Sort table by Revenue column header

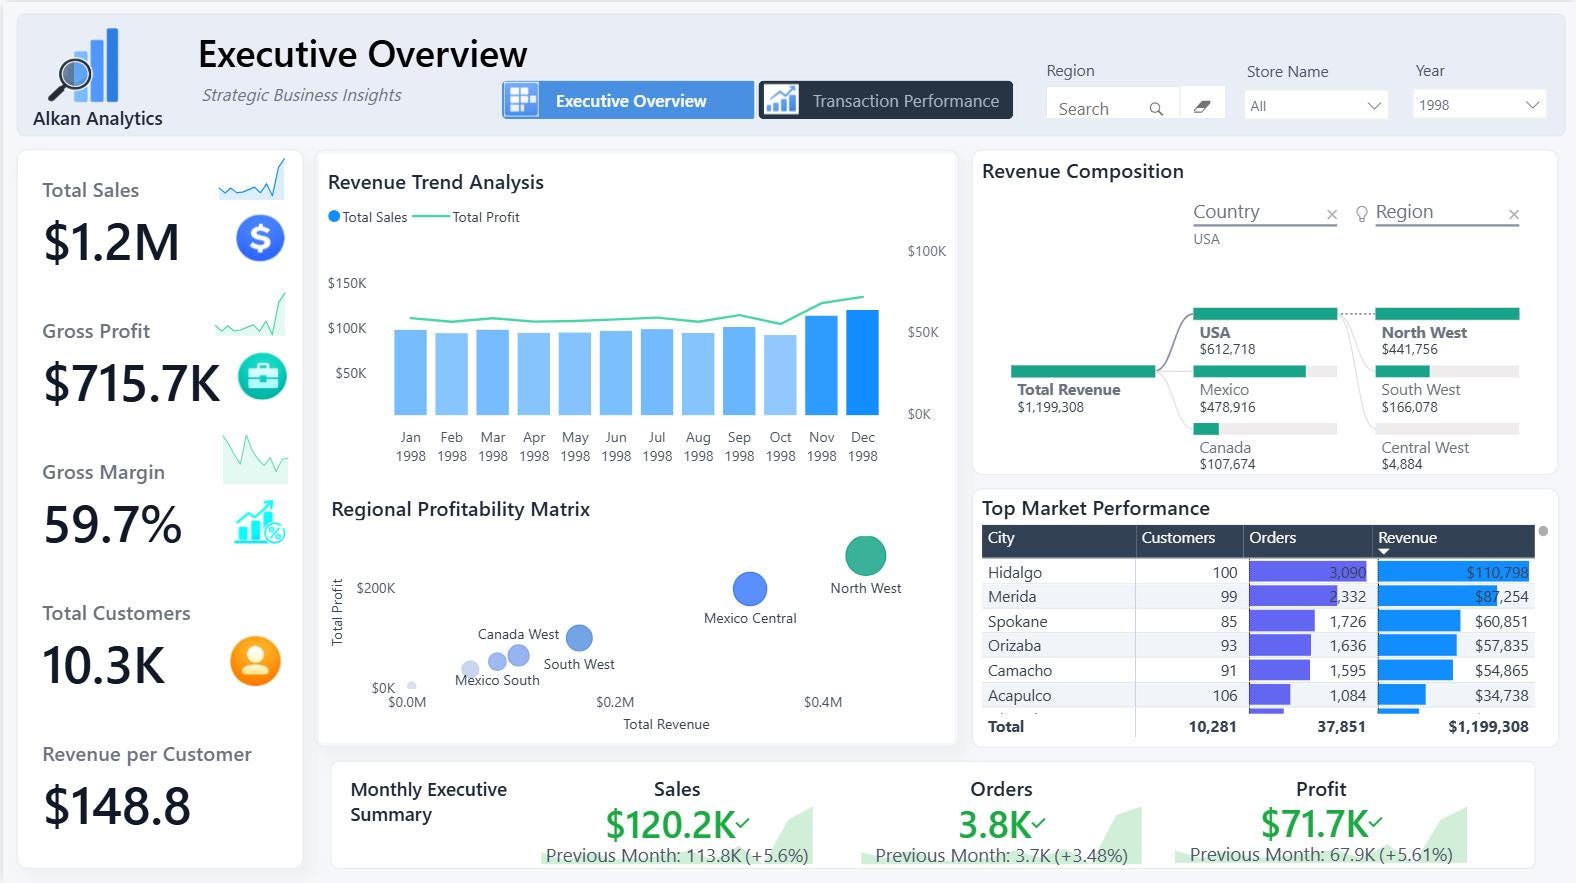point(1453,539)
